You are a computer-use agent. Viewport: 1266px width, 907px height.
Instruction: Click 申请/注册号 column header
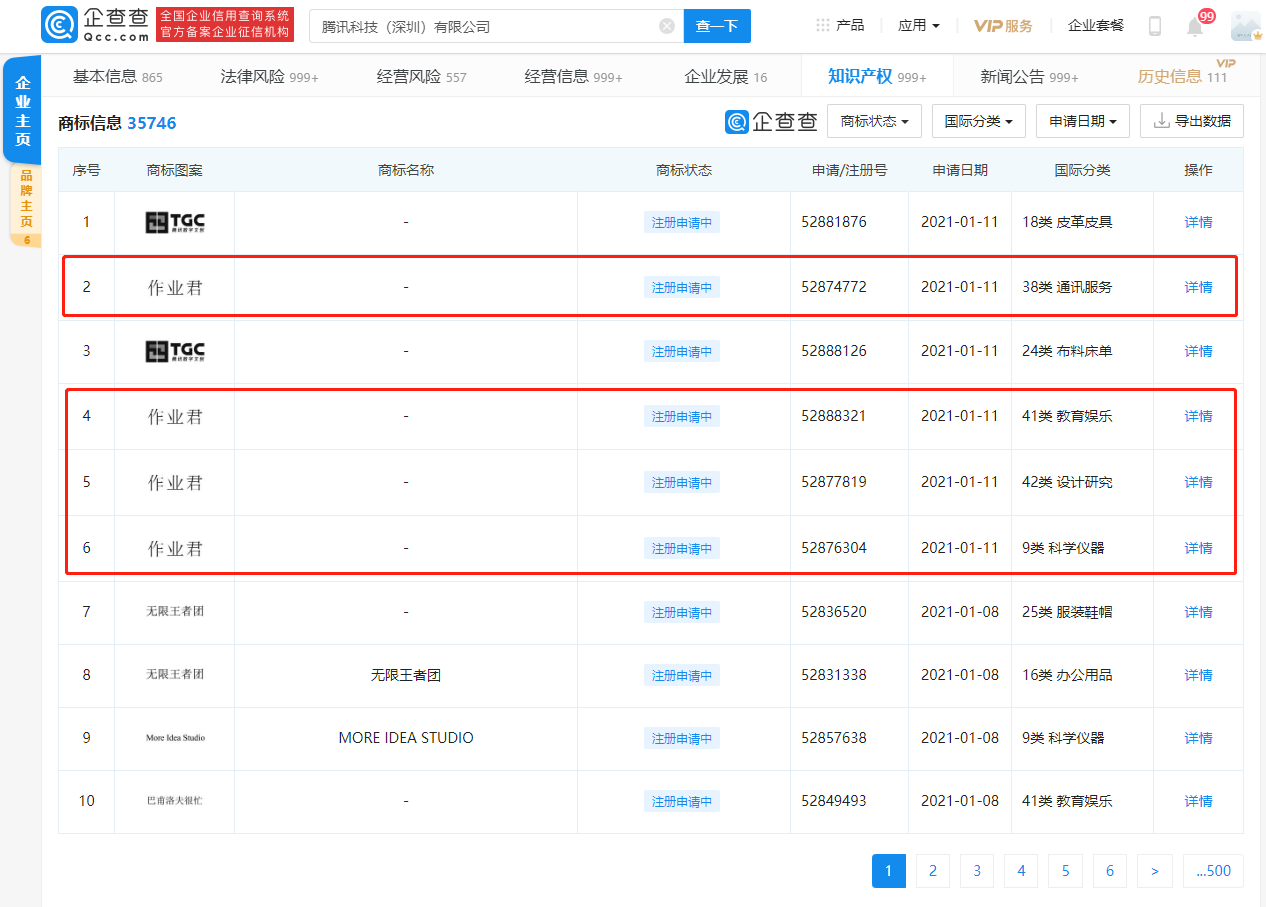click(x=849, y=170)
